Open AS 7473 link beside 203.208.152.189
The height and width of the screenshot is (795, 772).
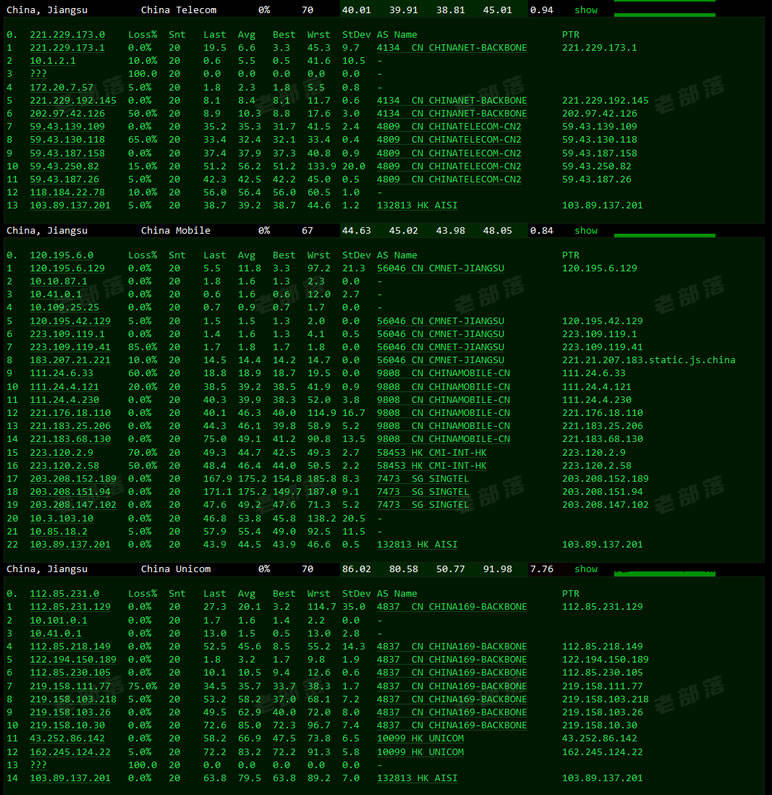click(388, 479)
